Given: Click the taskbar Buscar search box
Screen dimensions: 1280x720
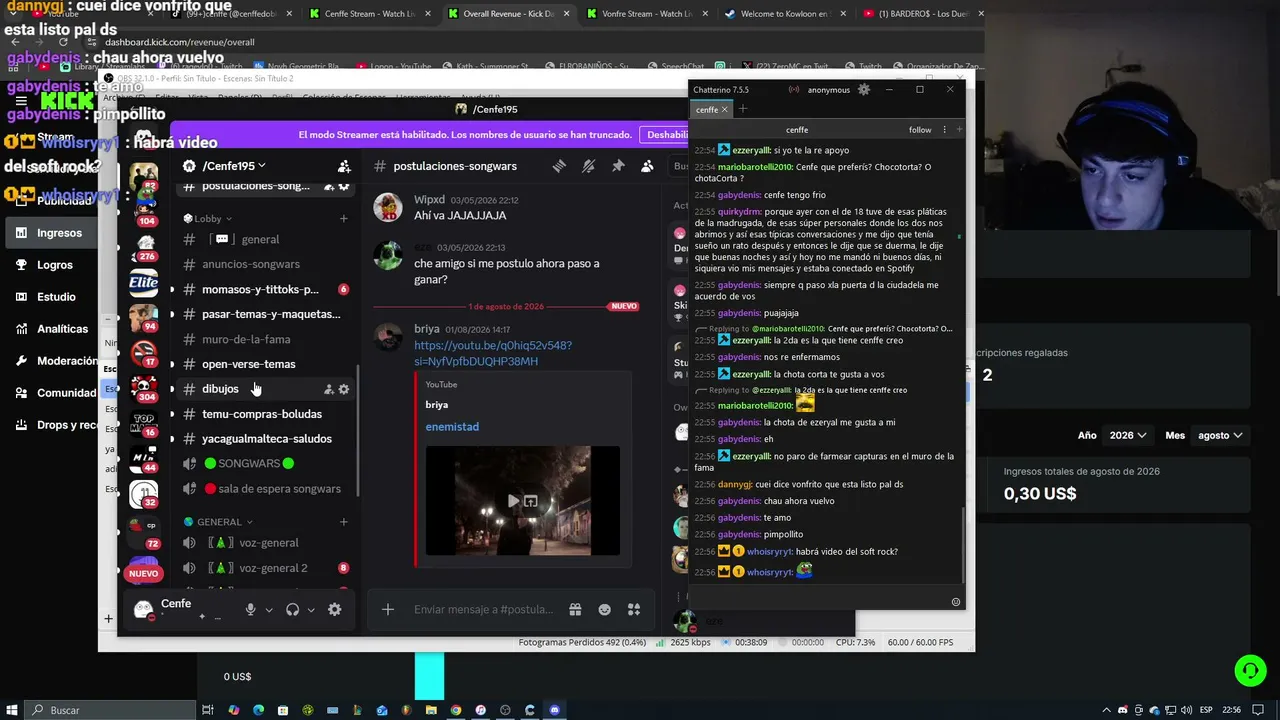Looking at the screenshot, I should tap(110, 710).
